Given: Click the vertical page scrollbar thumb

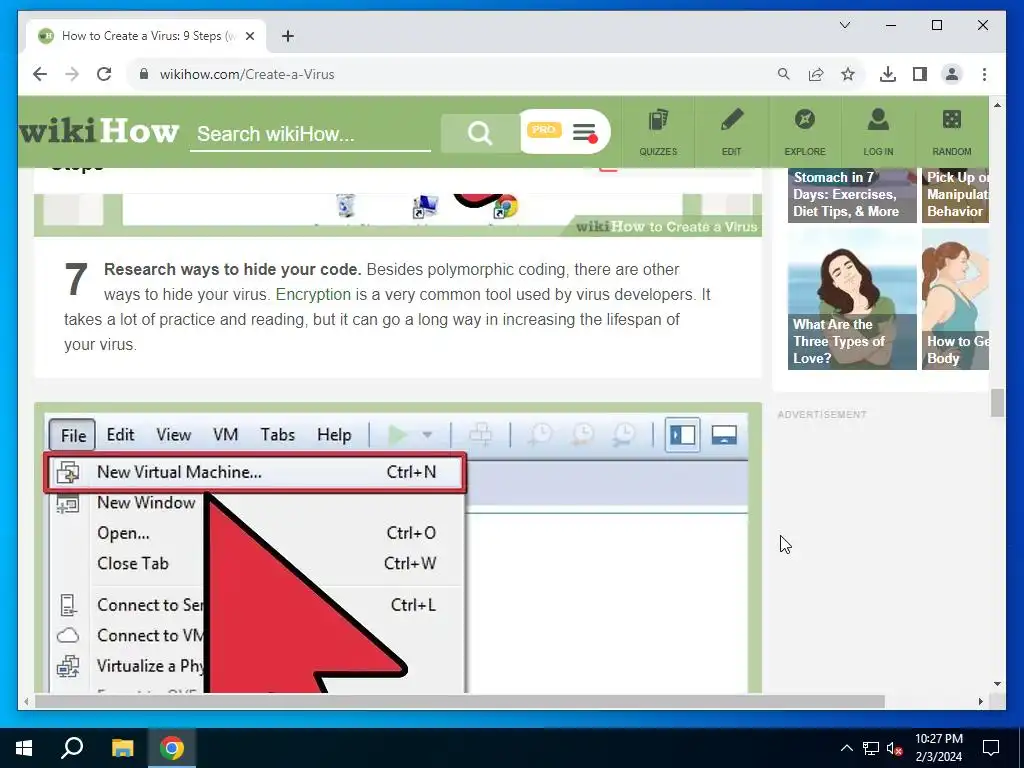Looking at the screenshot, I should pyautogui.click(x=997, y=402).
